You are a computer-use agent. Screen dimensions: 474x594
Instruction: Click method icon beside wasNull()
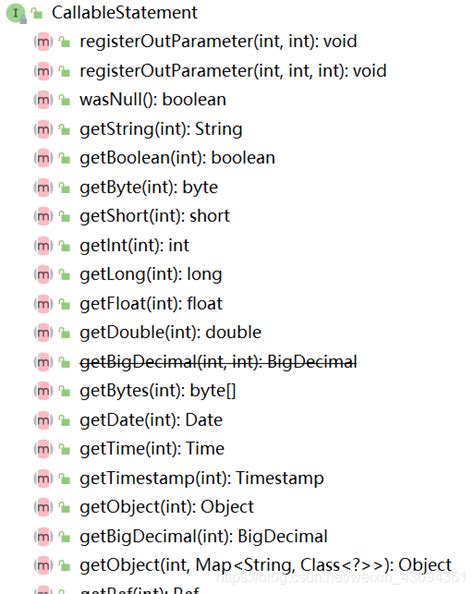[43, 100]
